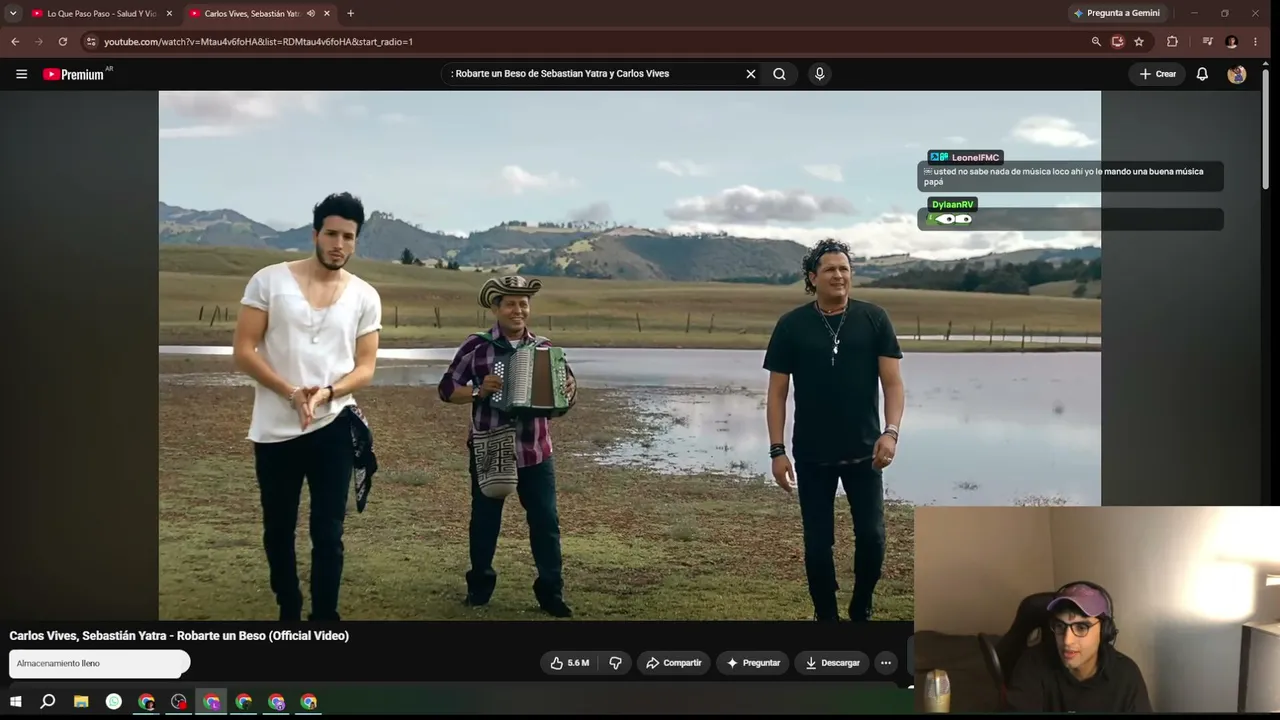Image resolution: width=1280 pixels, height=720 pixels.
Task: Close the Lo Que Paso Paso tab
Action: 169,14
